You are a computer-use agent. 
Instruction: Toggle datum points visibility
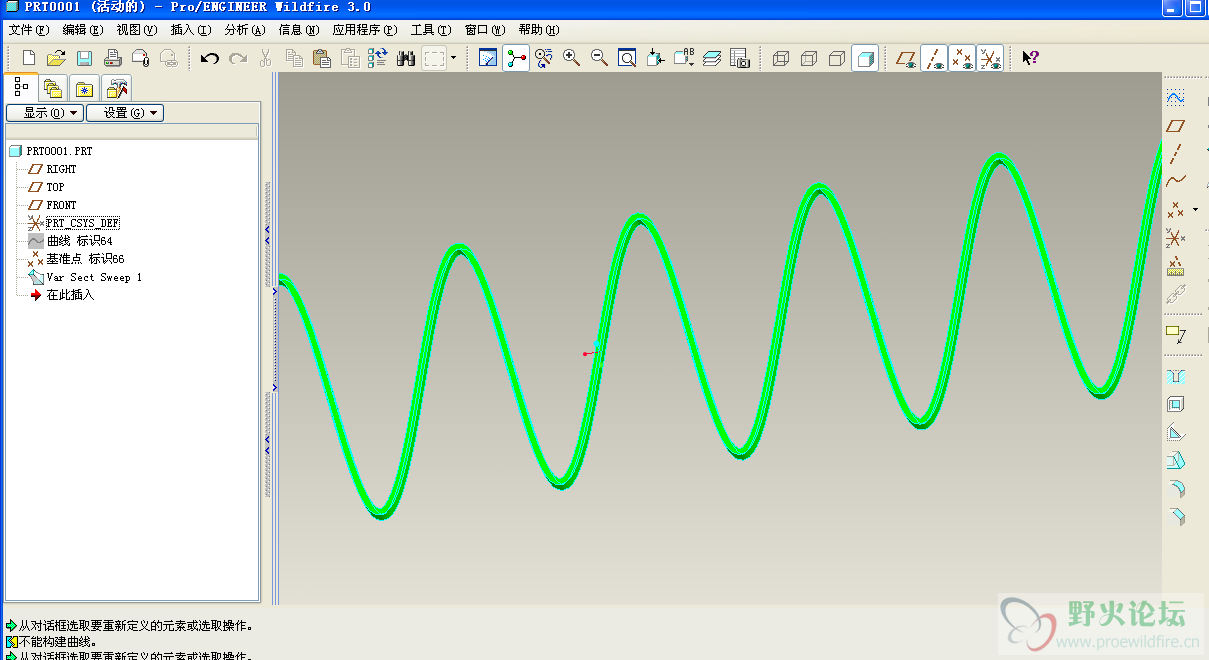[962, 58]
